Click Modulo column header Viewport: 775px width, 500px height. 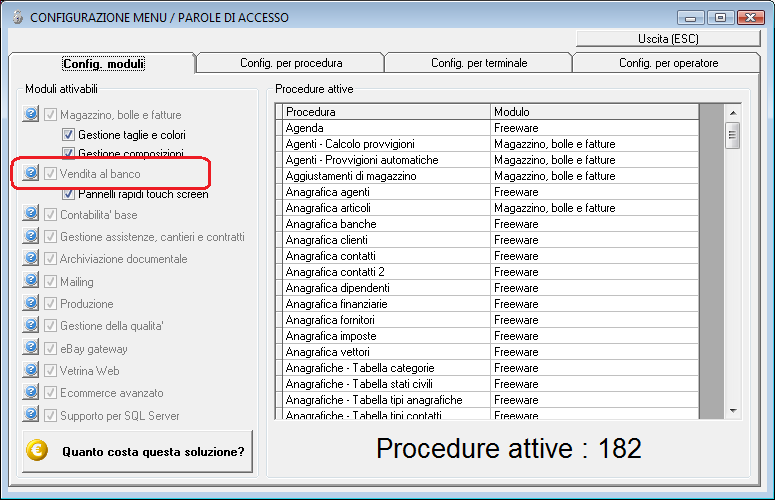pos(595,112)
